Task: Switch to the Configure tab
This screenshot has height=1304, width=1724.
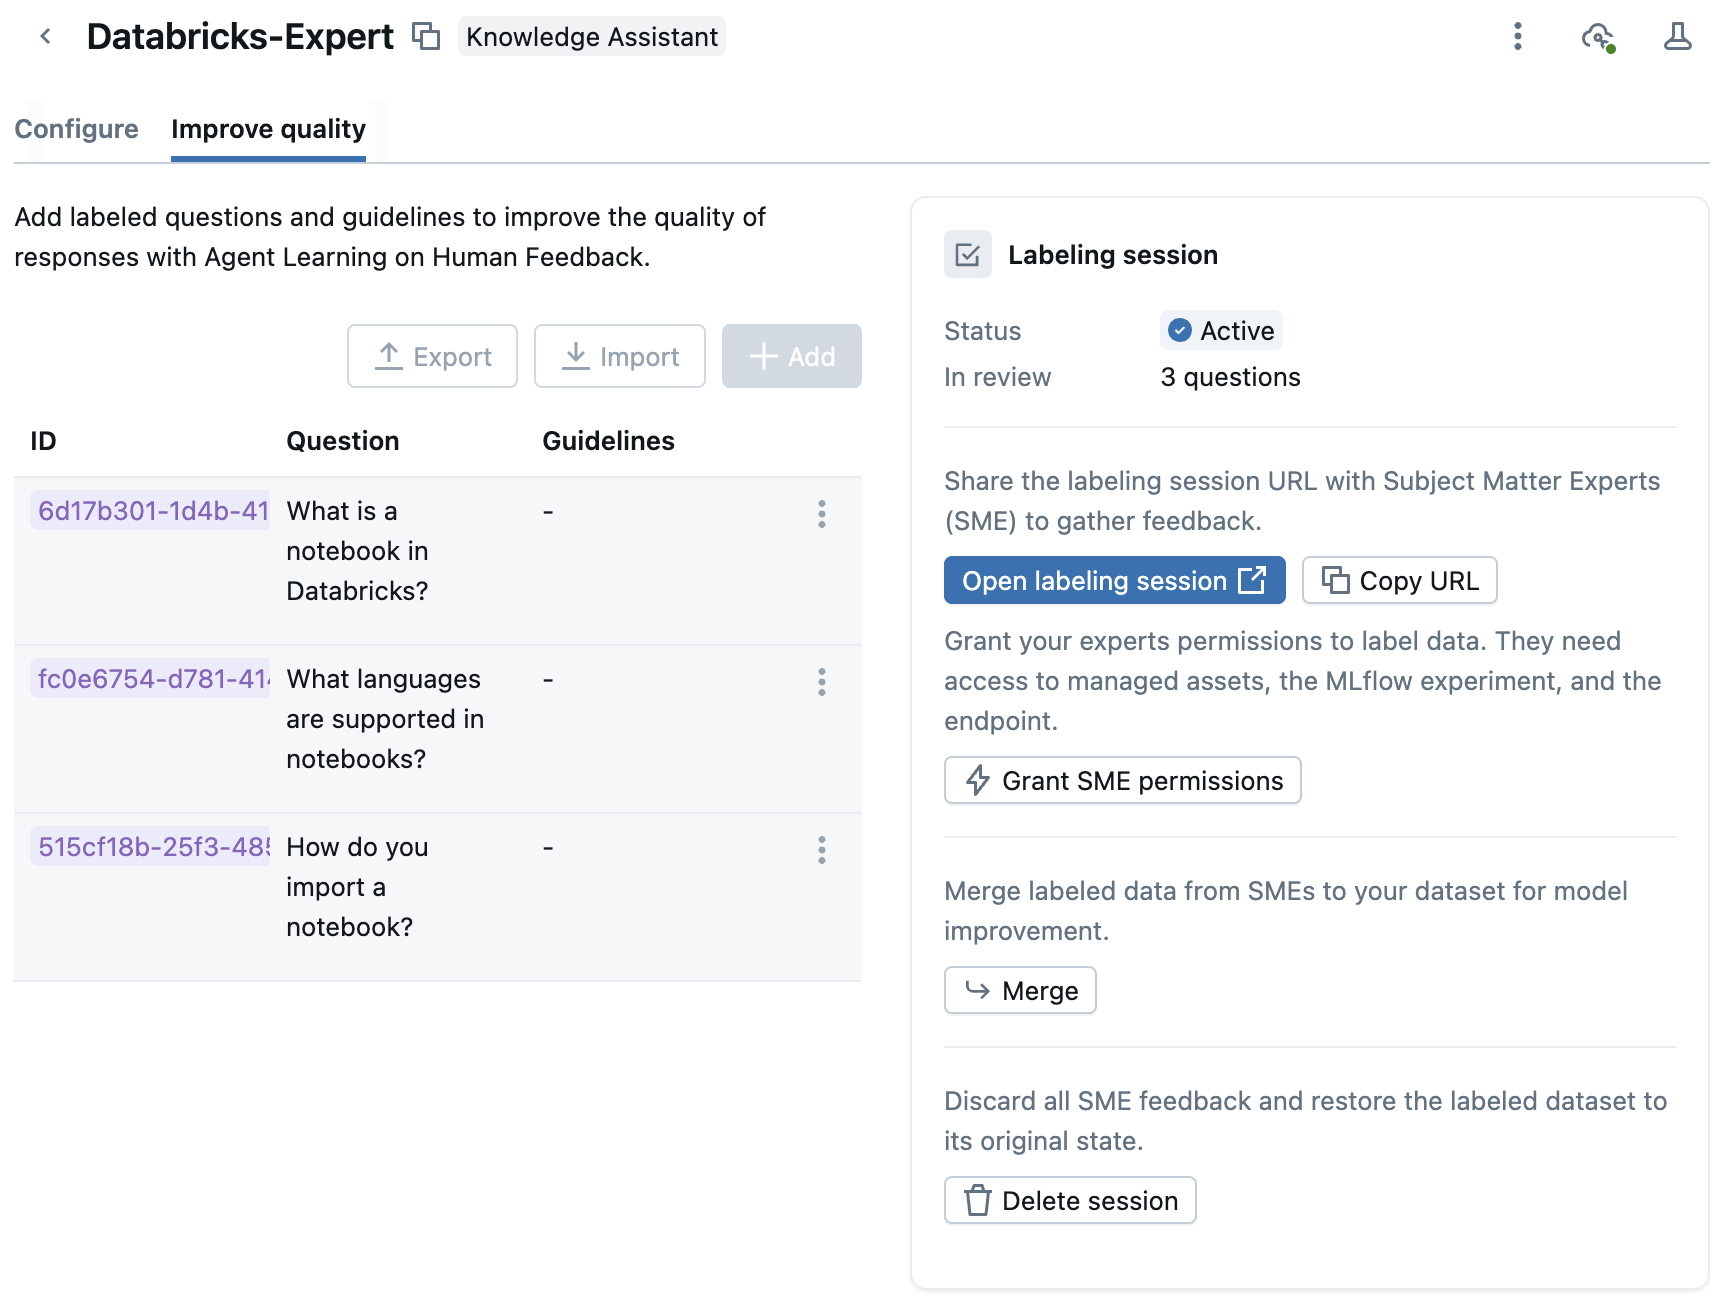Action: [76, 129]
